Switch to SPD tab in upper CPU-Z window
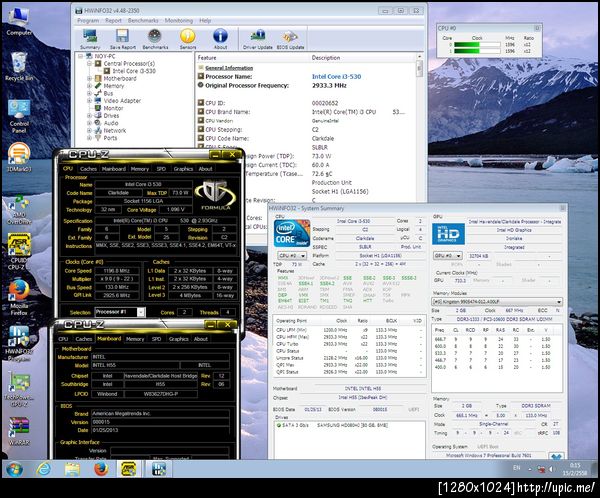Screen dimensions: 600x498 click(161, 169)
